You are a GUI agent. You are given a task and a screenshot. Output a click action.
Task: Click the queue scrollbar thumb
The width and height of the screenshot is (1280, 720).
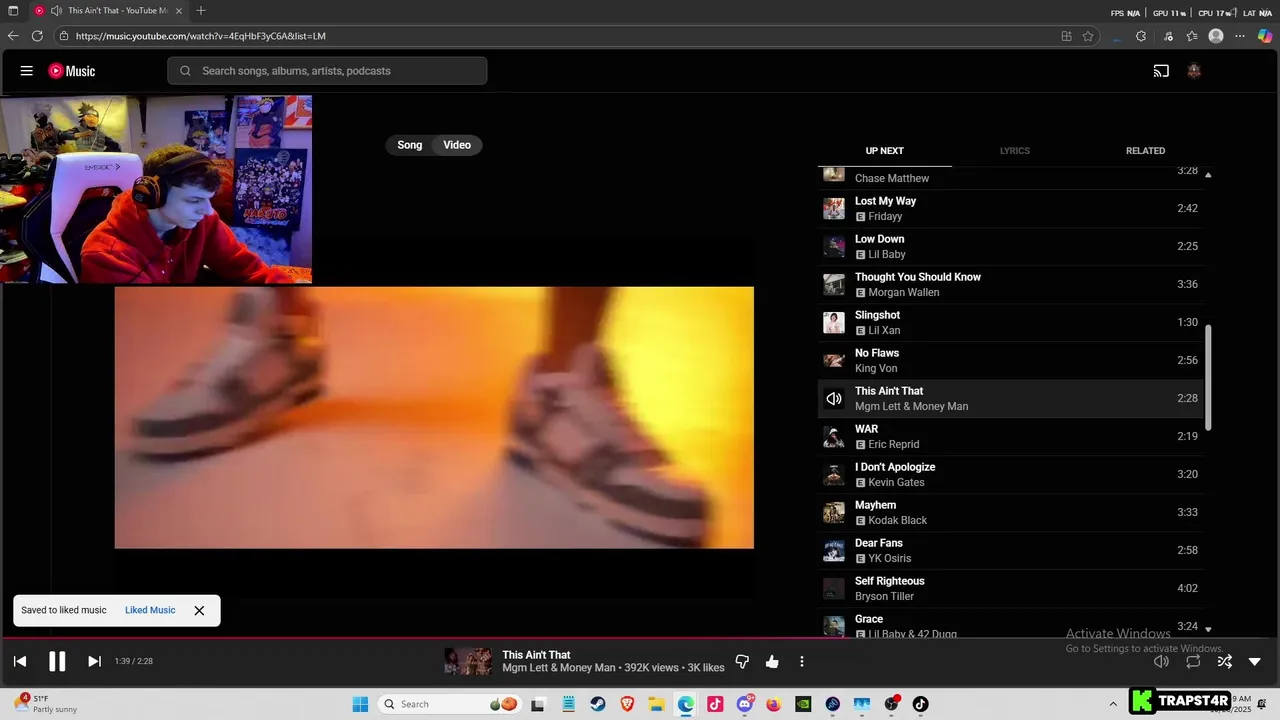(x=1208, y=378)
